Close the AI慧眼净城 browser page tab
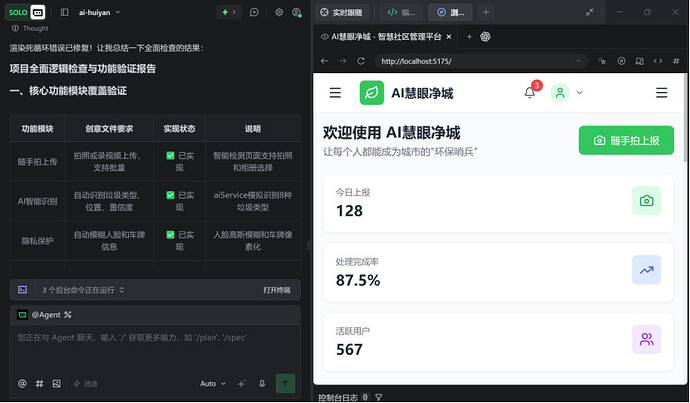Image resolution: width=690 pixels, height=403 pixels. tap(449, 37)
